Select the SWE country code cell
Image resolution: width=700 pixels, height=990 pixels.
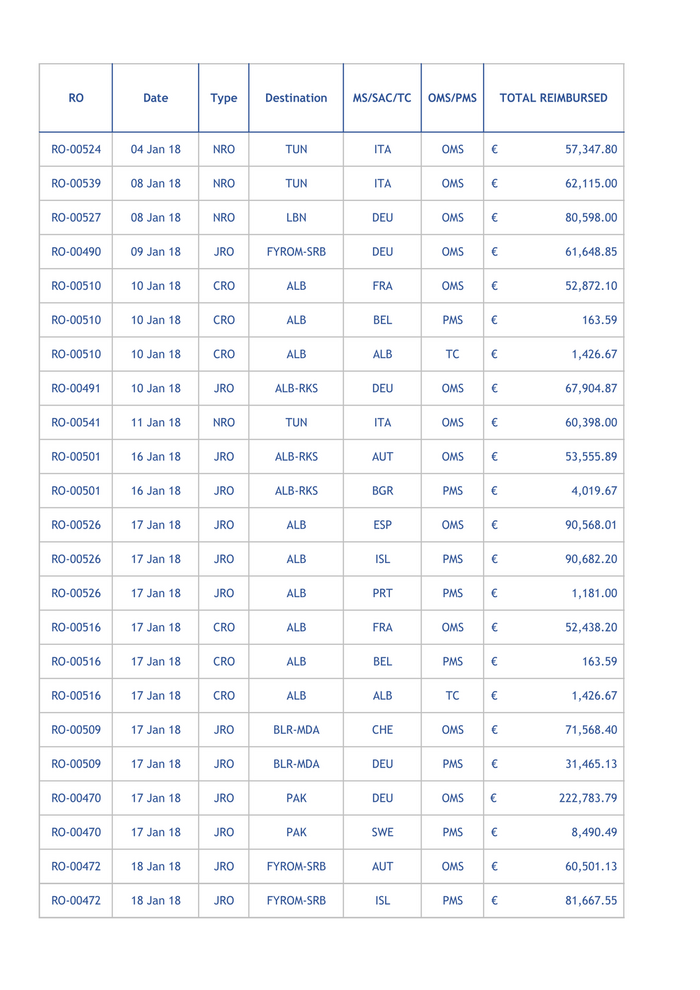pyautogui.click(x=382, y=833)
